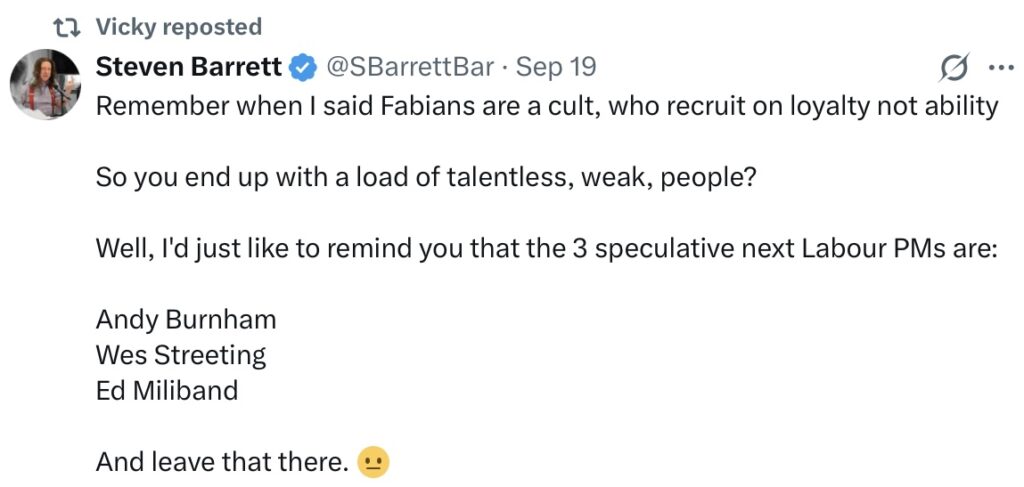Screen dimensions: 1024x487
Task: Click the "Vicky reposted" label
Action: (178, 27)
